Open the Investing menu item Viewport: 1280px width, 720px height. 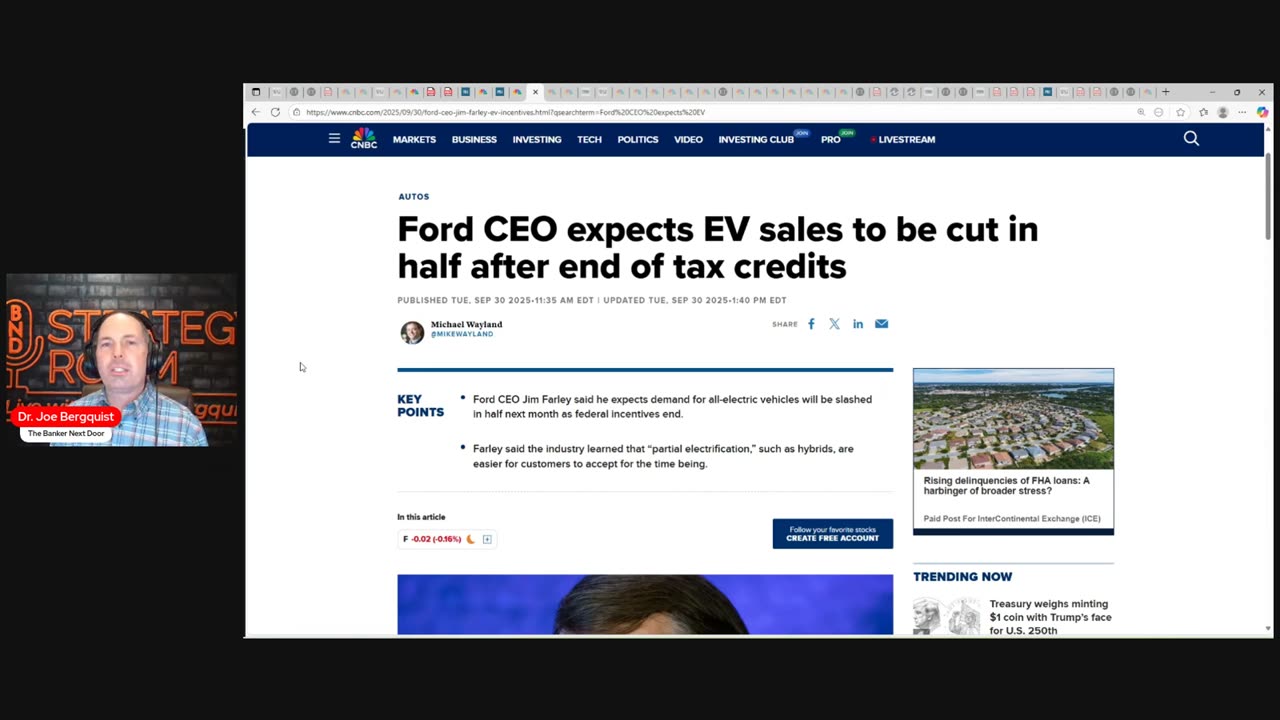(x=537, y=140)
